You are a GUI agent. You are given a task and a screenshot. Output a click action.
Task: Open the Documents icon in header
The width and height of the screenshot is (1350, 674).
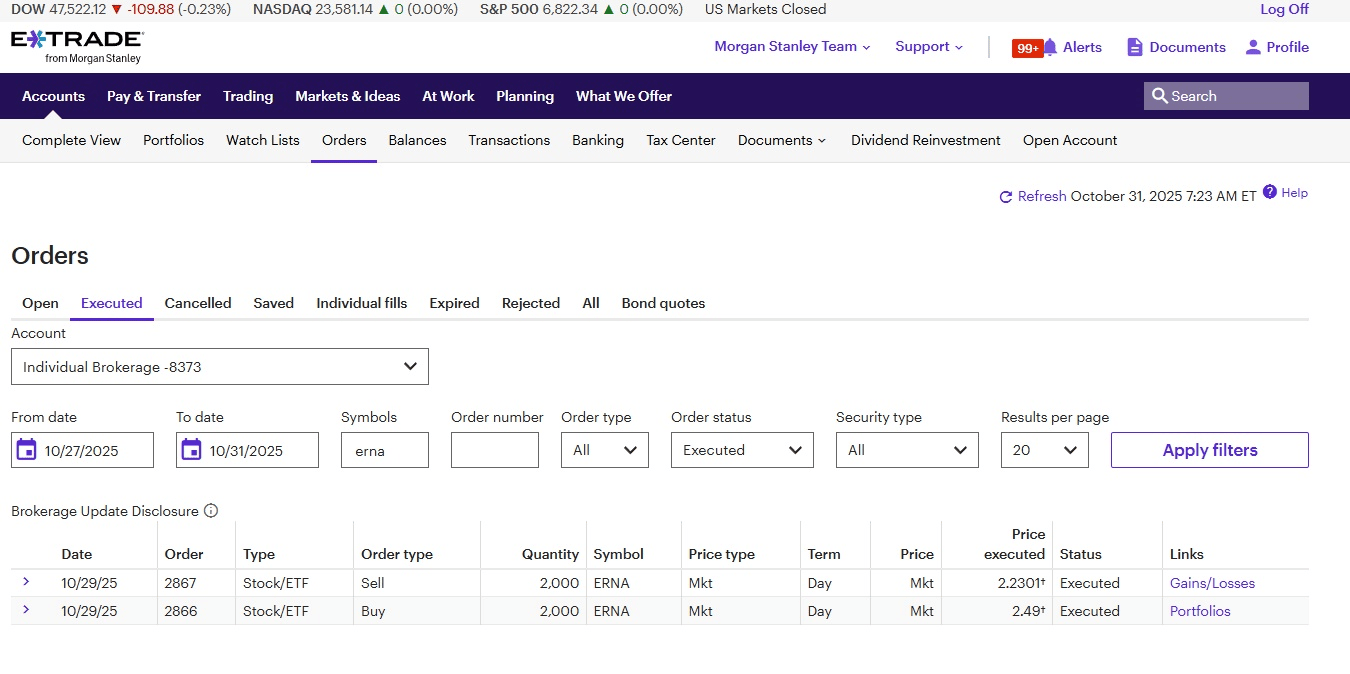point(1134,47)
